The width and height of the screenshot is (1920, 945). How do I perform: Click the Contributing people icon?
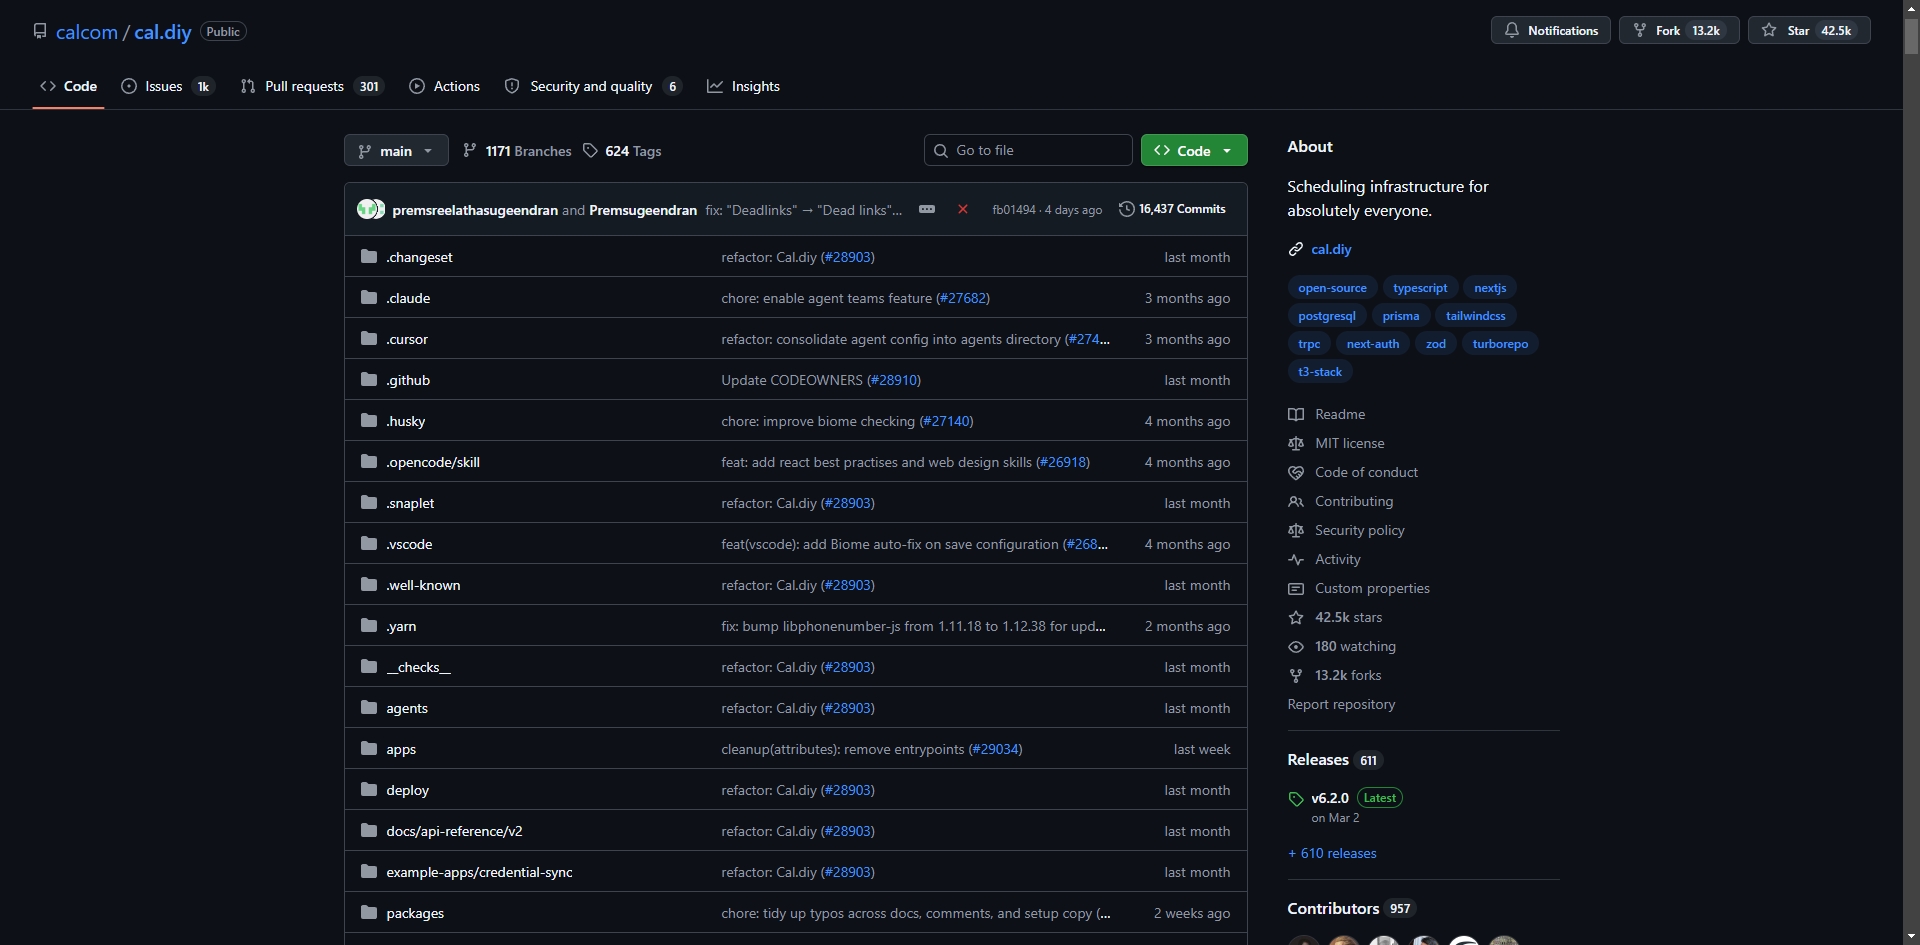1296,501
